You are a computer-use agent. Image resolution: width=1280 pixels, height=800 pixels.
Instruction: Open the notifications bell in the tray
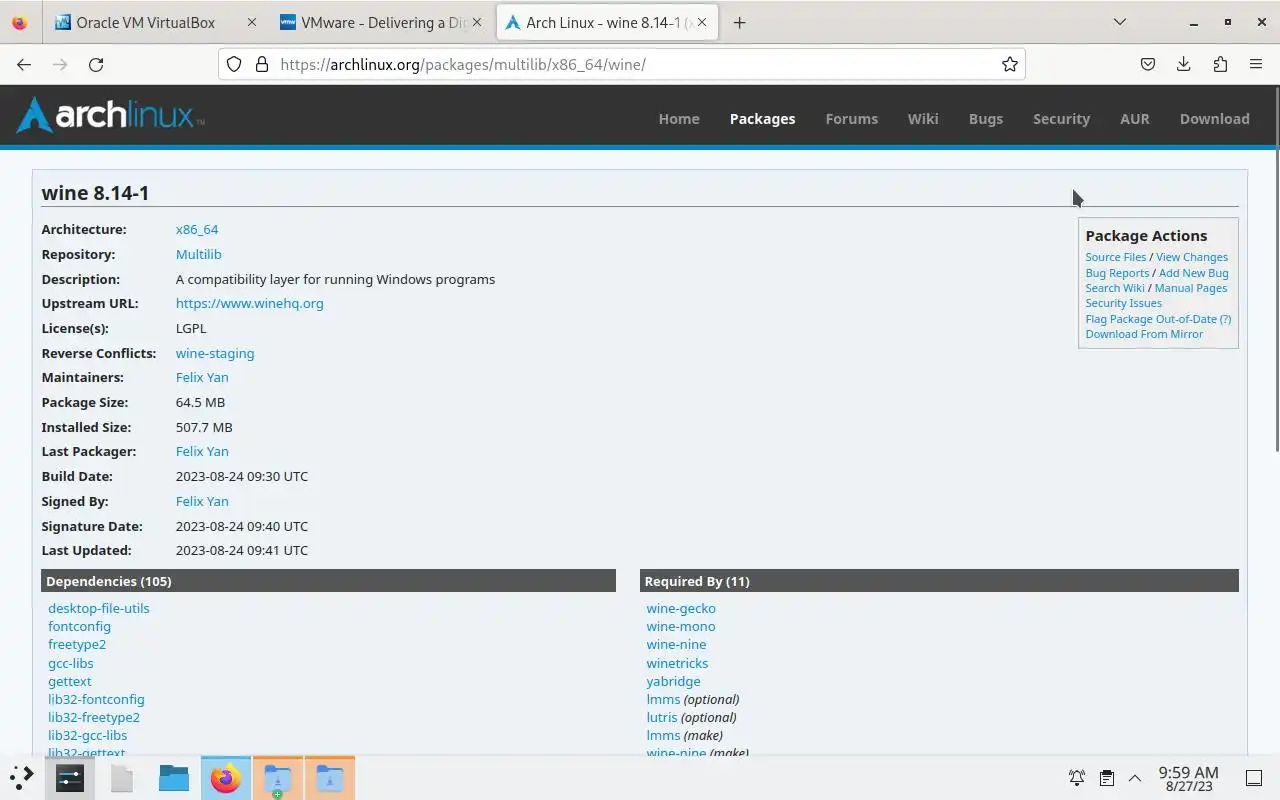tap(1077, 778)
